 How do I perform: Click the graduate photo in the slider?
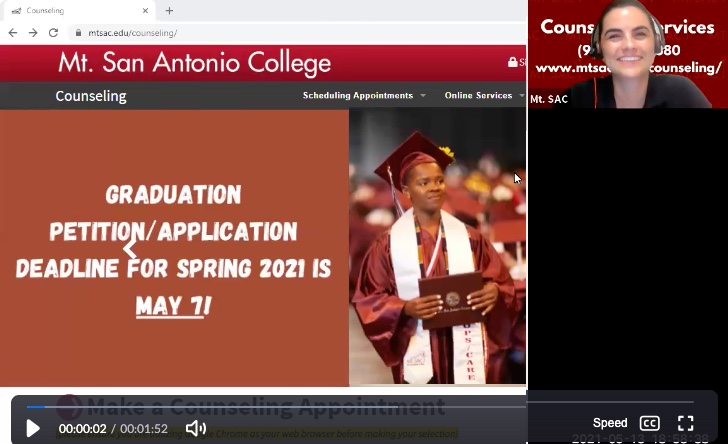(437, 247)
